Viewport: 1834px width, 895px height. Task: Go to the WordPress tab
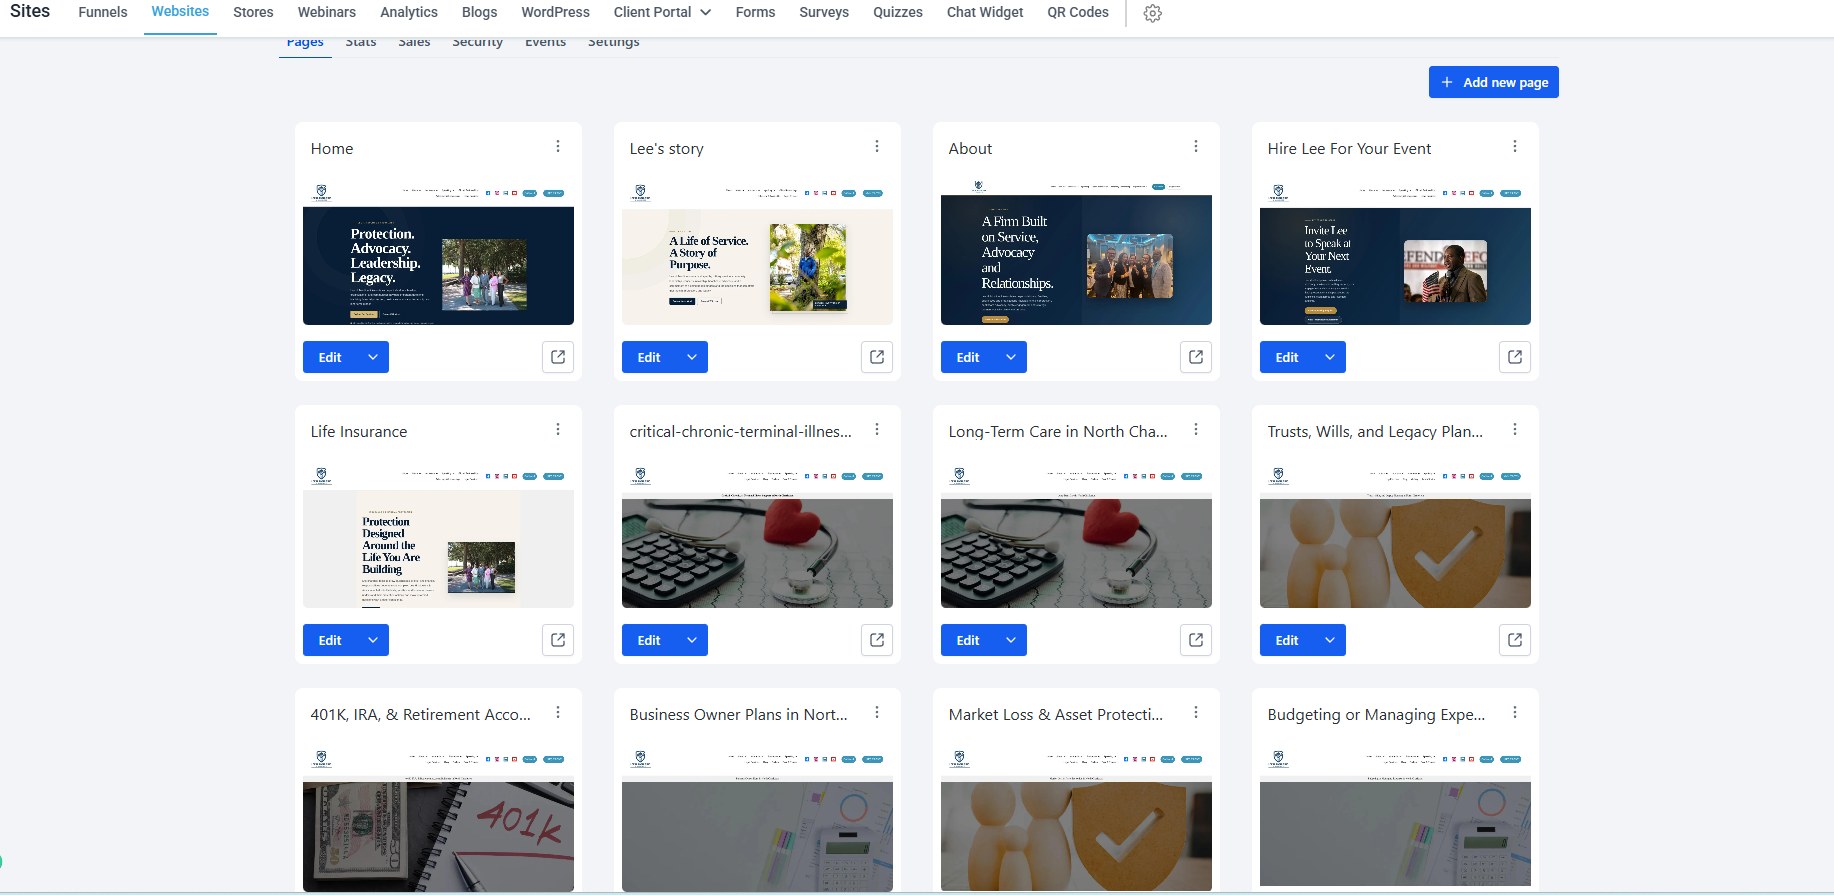pyautogui.click(x=555, y=12)
